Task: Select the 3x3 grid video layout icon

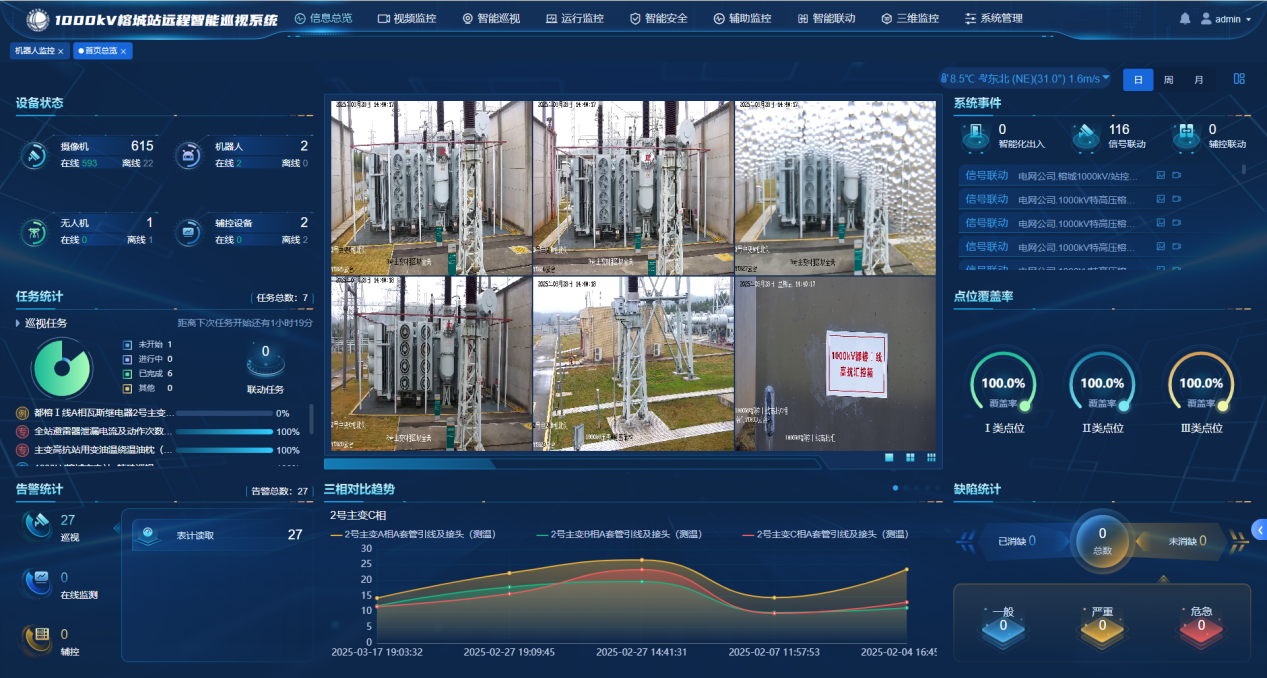Action: pyautogui.click(x=931, y=457)
